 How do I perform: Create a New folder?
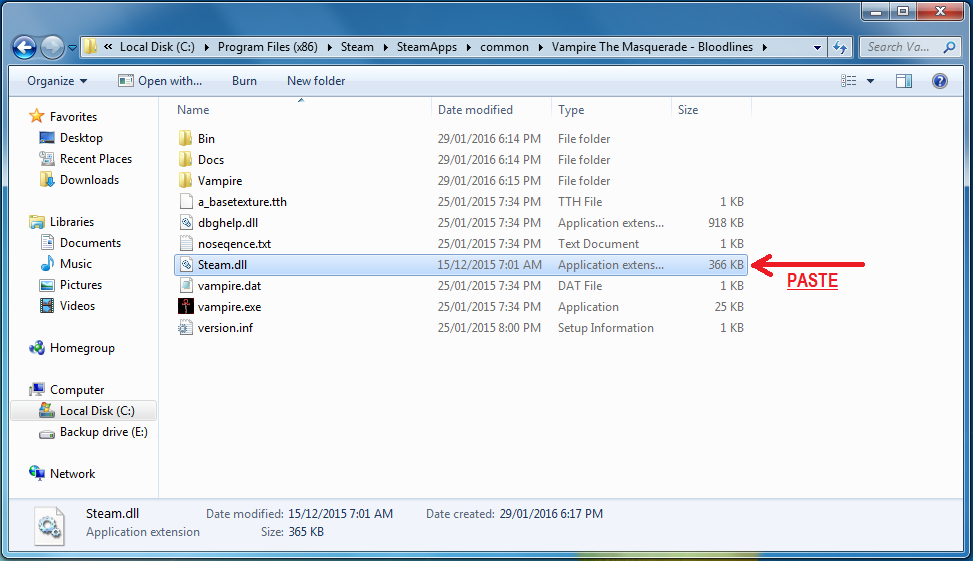tap(316, 81)
